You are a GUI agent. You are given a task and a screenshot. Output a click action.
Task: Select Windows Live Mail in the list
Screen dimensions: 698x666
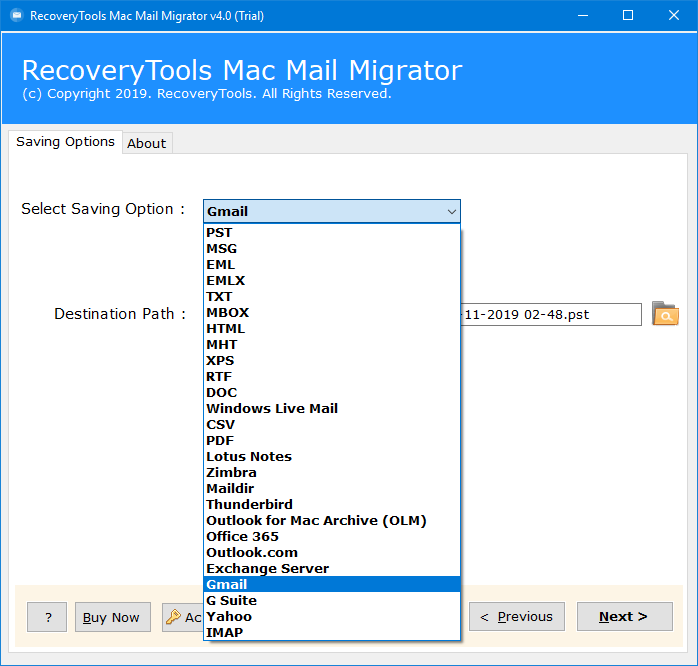(332, 409)
